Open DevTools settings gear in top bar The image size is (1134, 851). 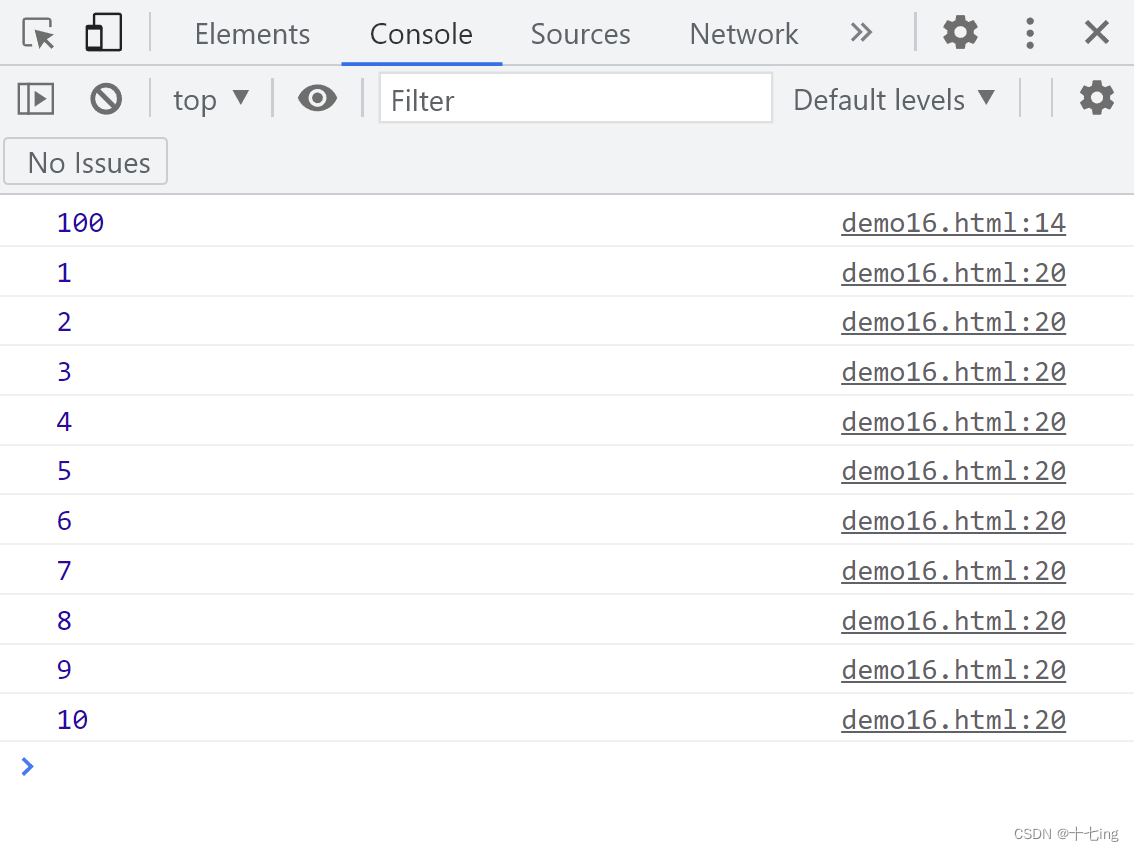click(x=960, y=33)
